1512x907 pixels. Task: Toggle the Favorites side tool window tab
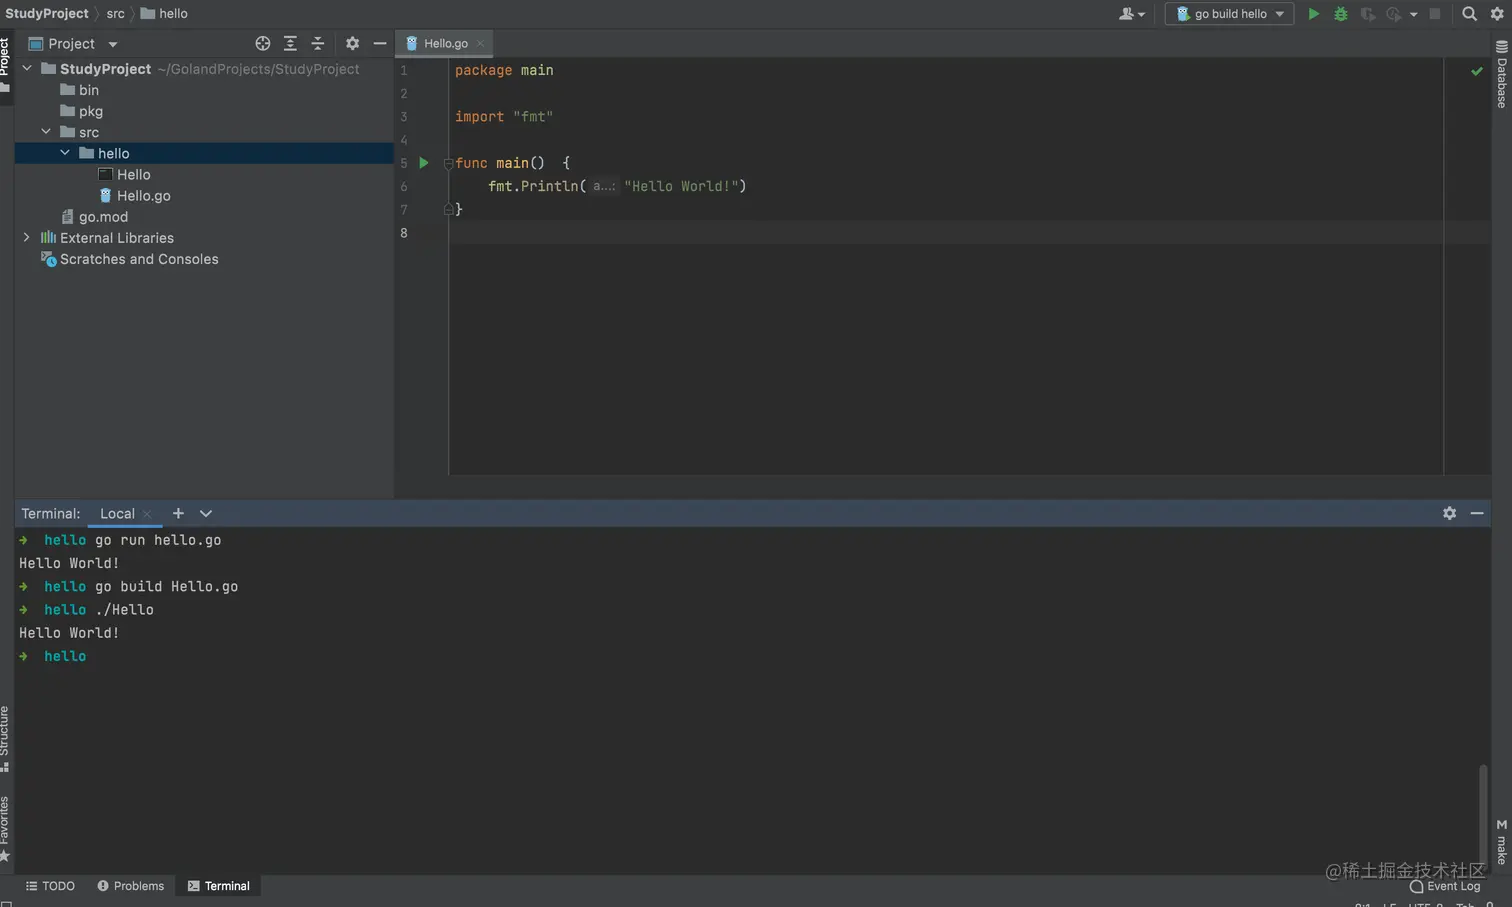[5, 828]
